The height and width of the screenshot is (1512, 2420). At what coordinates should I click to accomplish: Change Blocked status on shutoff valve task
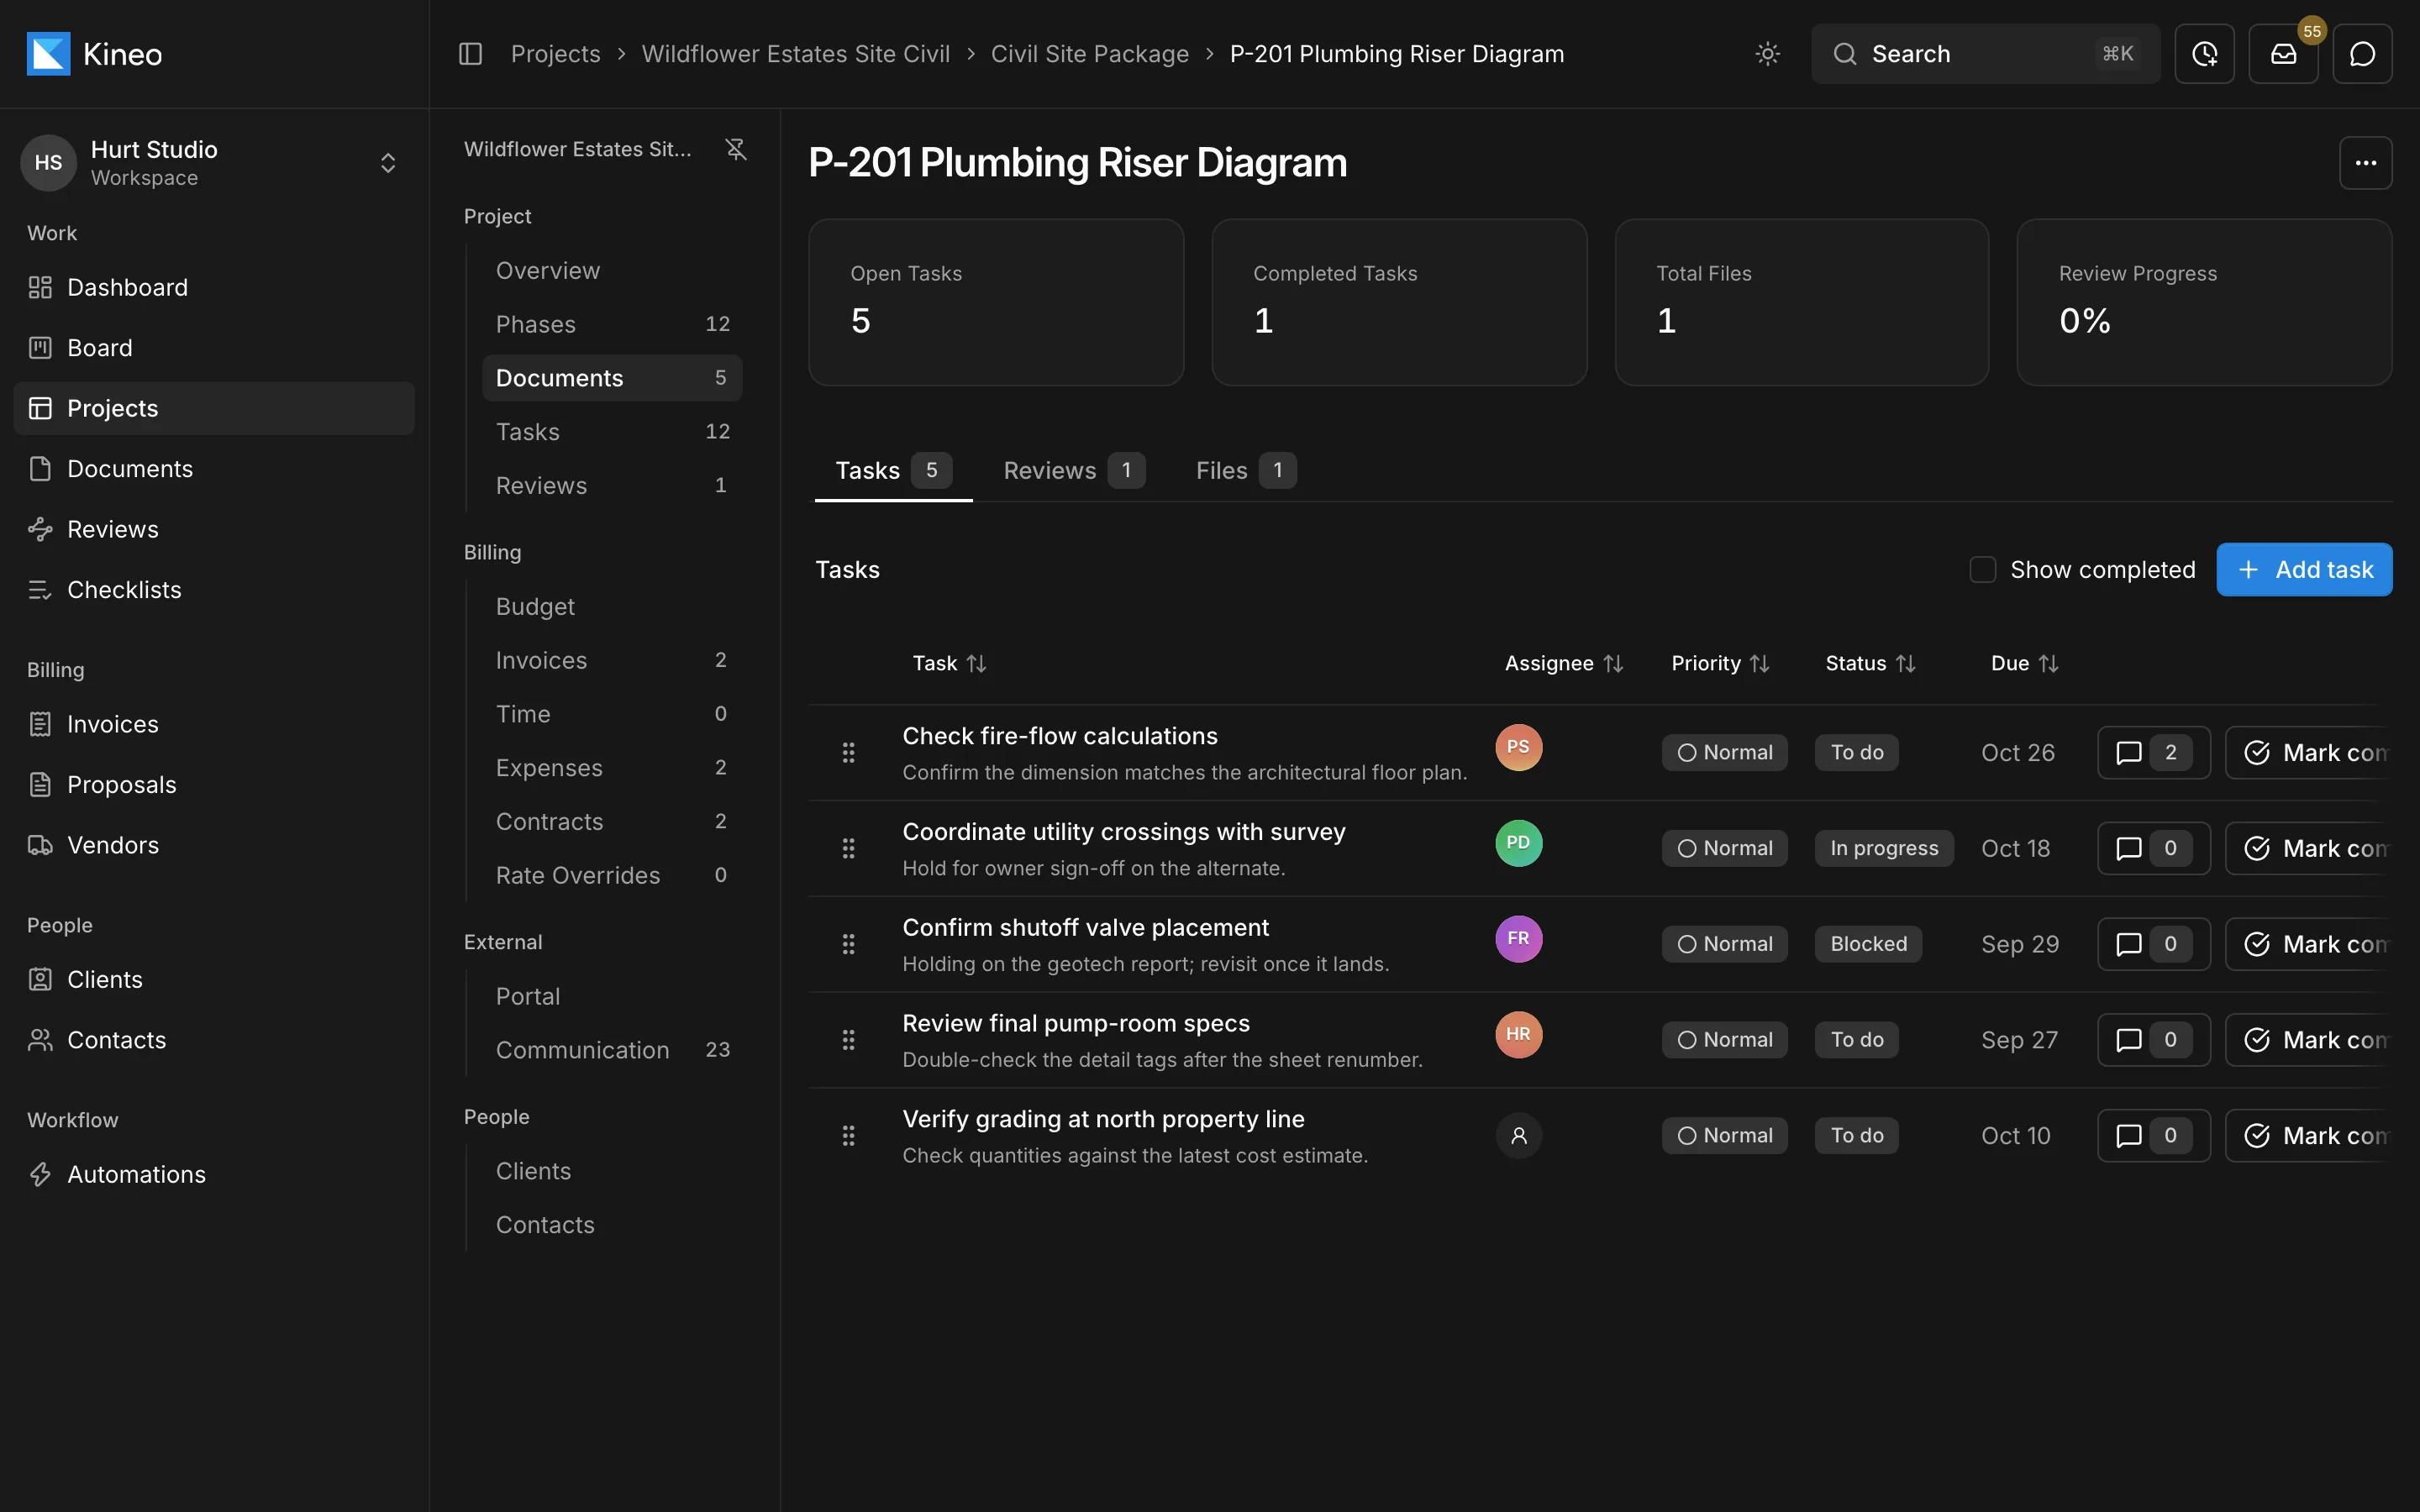point(1868,945)
